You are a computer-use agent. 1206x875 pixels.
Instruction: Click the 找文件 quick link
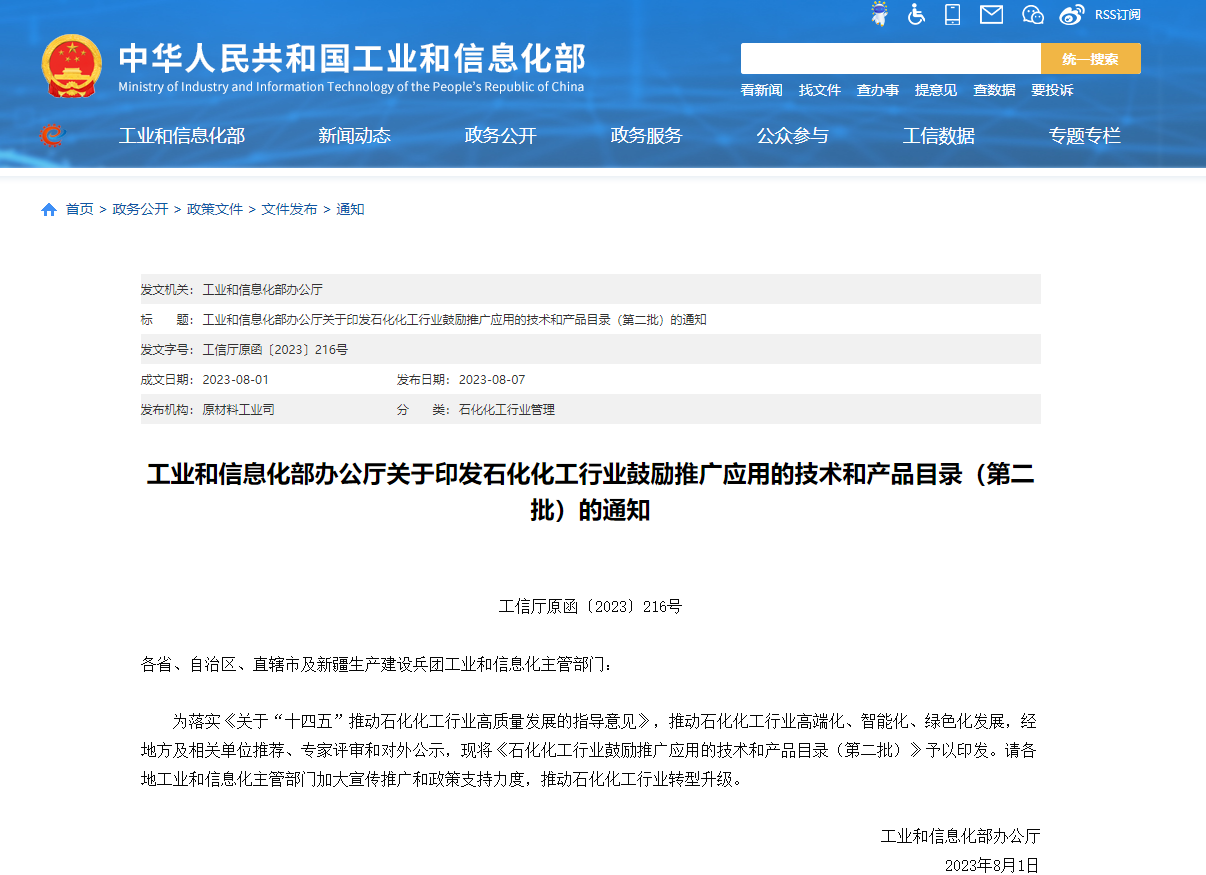819,90
